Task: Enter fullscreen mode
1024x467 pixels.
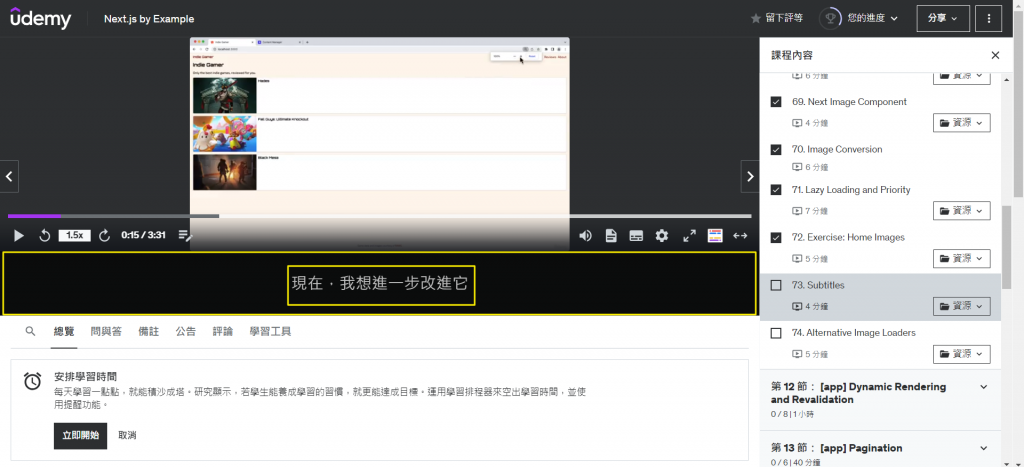Action: point(689,236)
